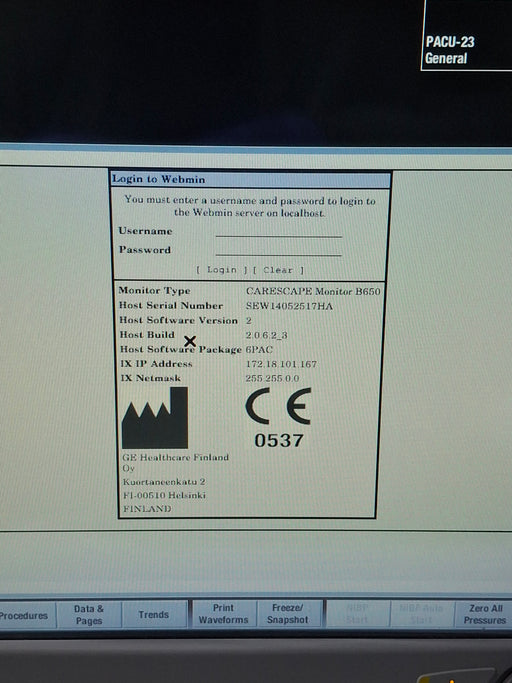Screen dimensions: 512x683
Task: Click the Host Serial Number value
Action: pos(289,306)
